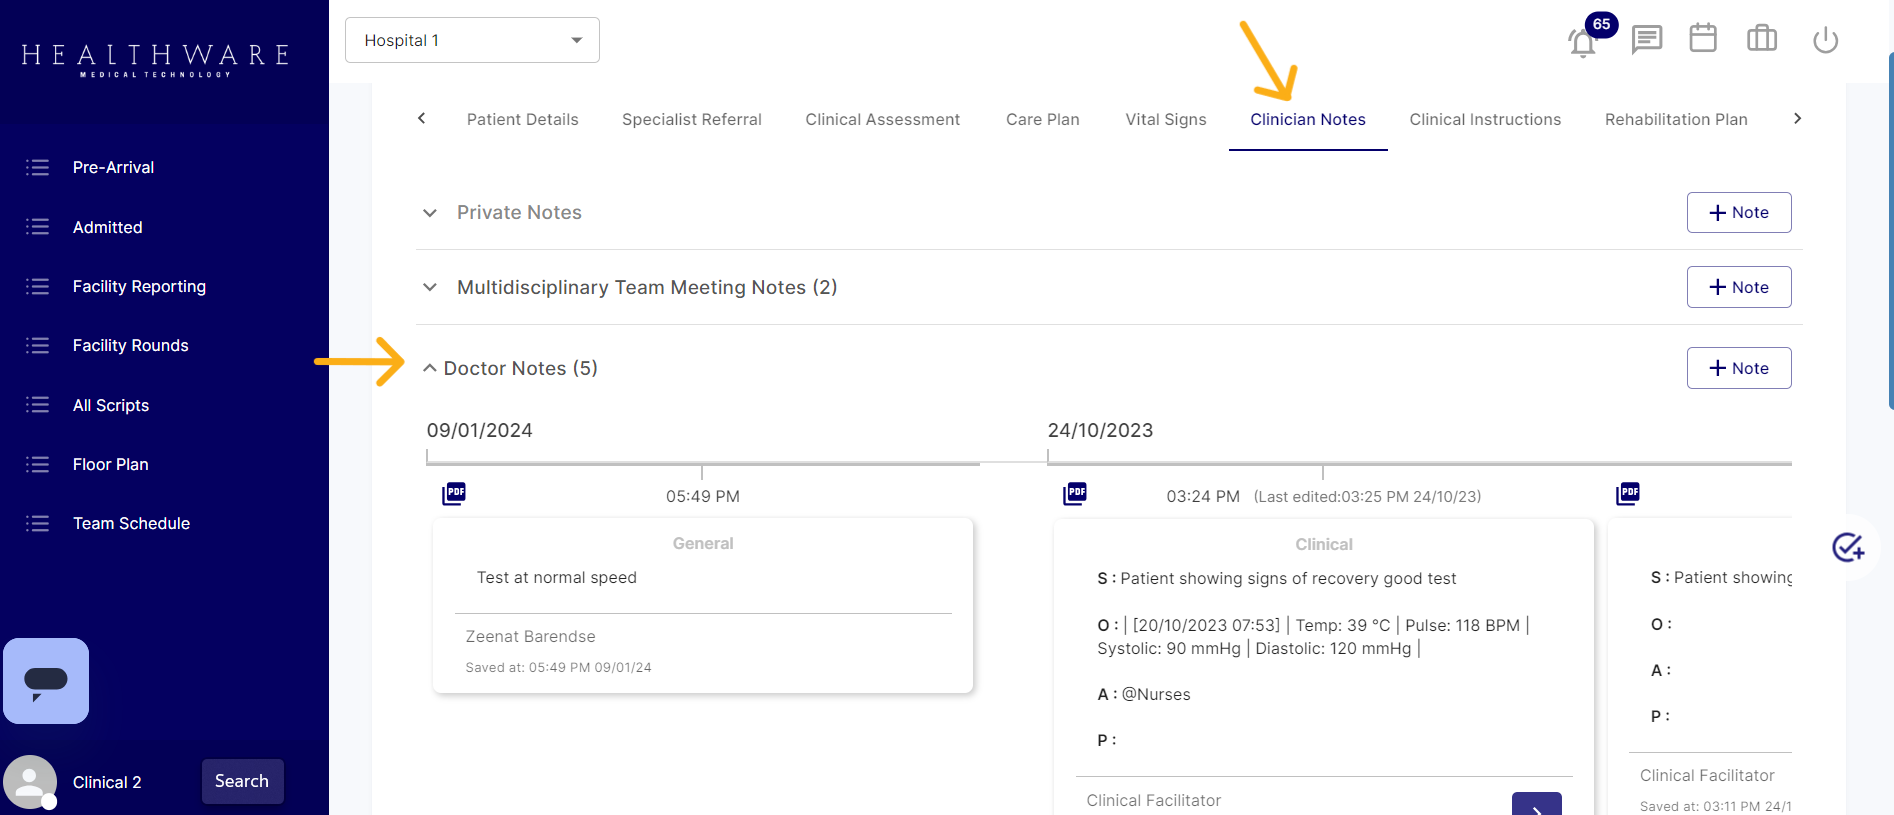Click the briefcase icon in top bar
Viewport: 1894px width, 815px height.
click(1761, 39)
